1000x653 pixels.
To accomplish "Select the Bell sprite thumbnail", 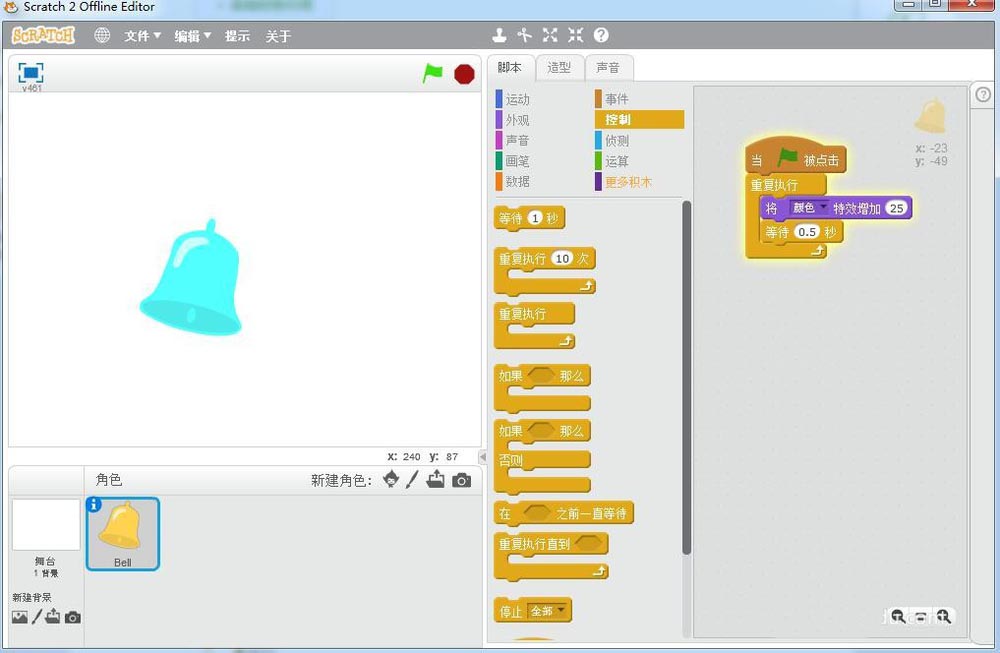I will (x=122, y=533).
